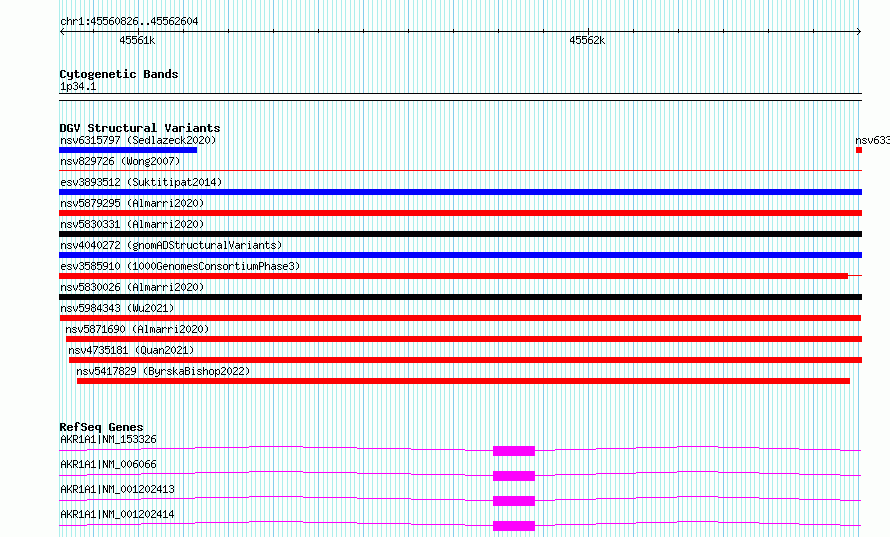Click the red nsv5879295 variant bar
This screenshot has height=537, width=890.
coord(460,213)
